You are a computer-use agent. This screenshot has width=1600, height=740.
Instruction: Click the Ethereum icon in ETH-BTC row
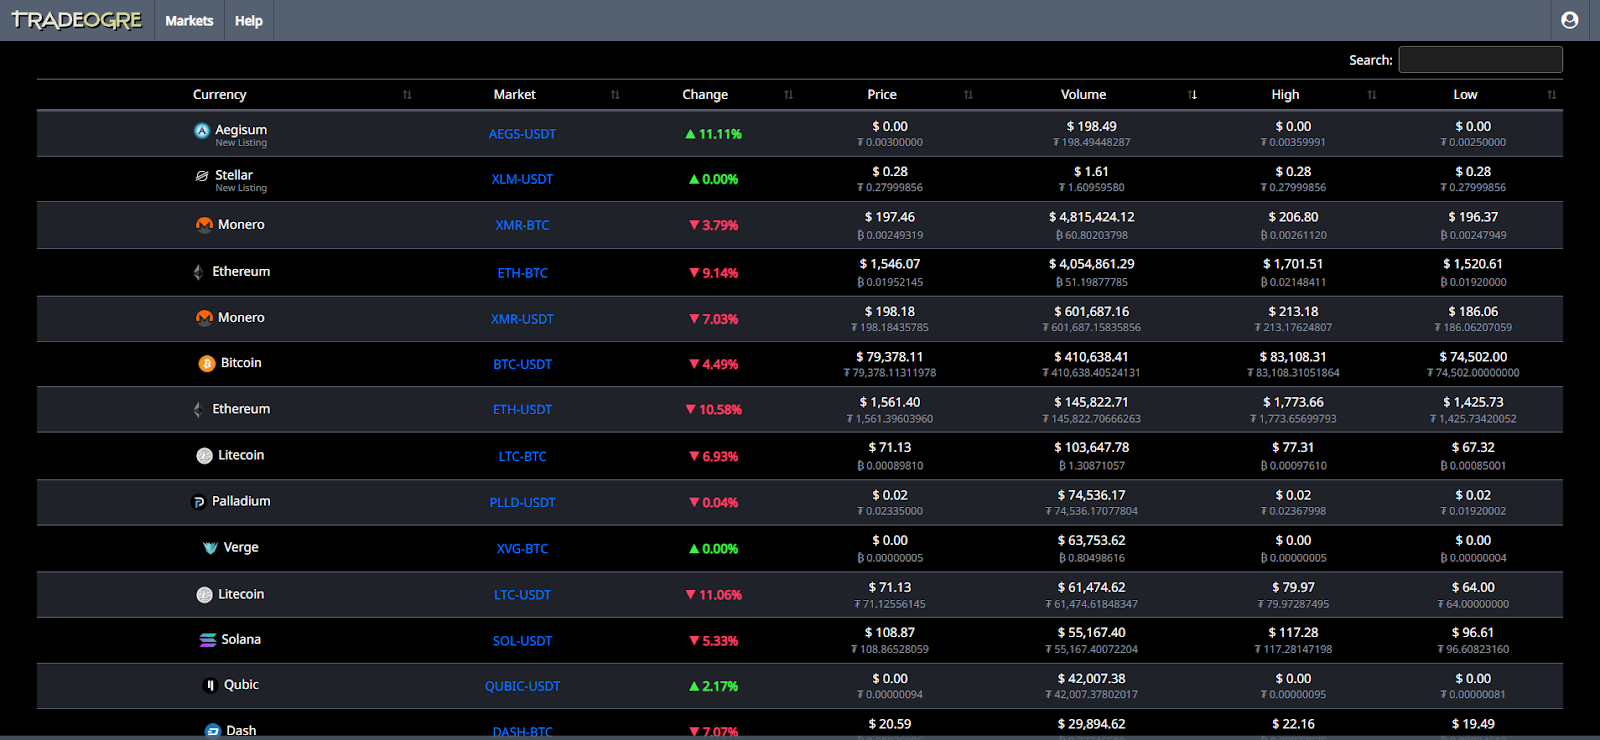[198, 272]
